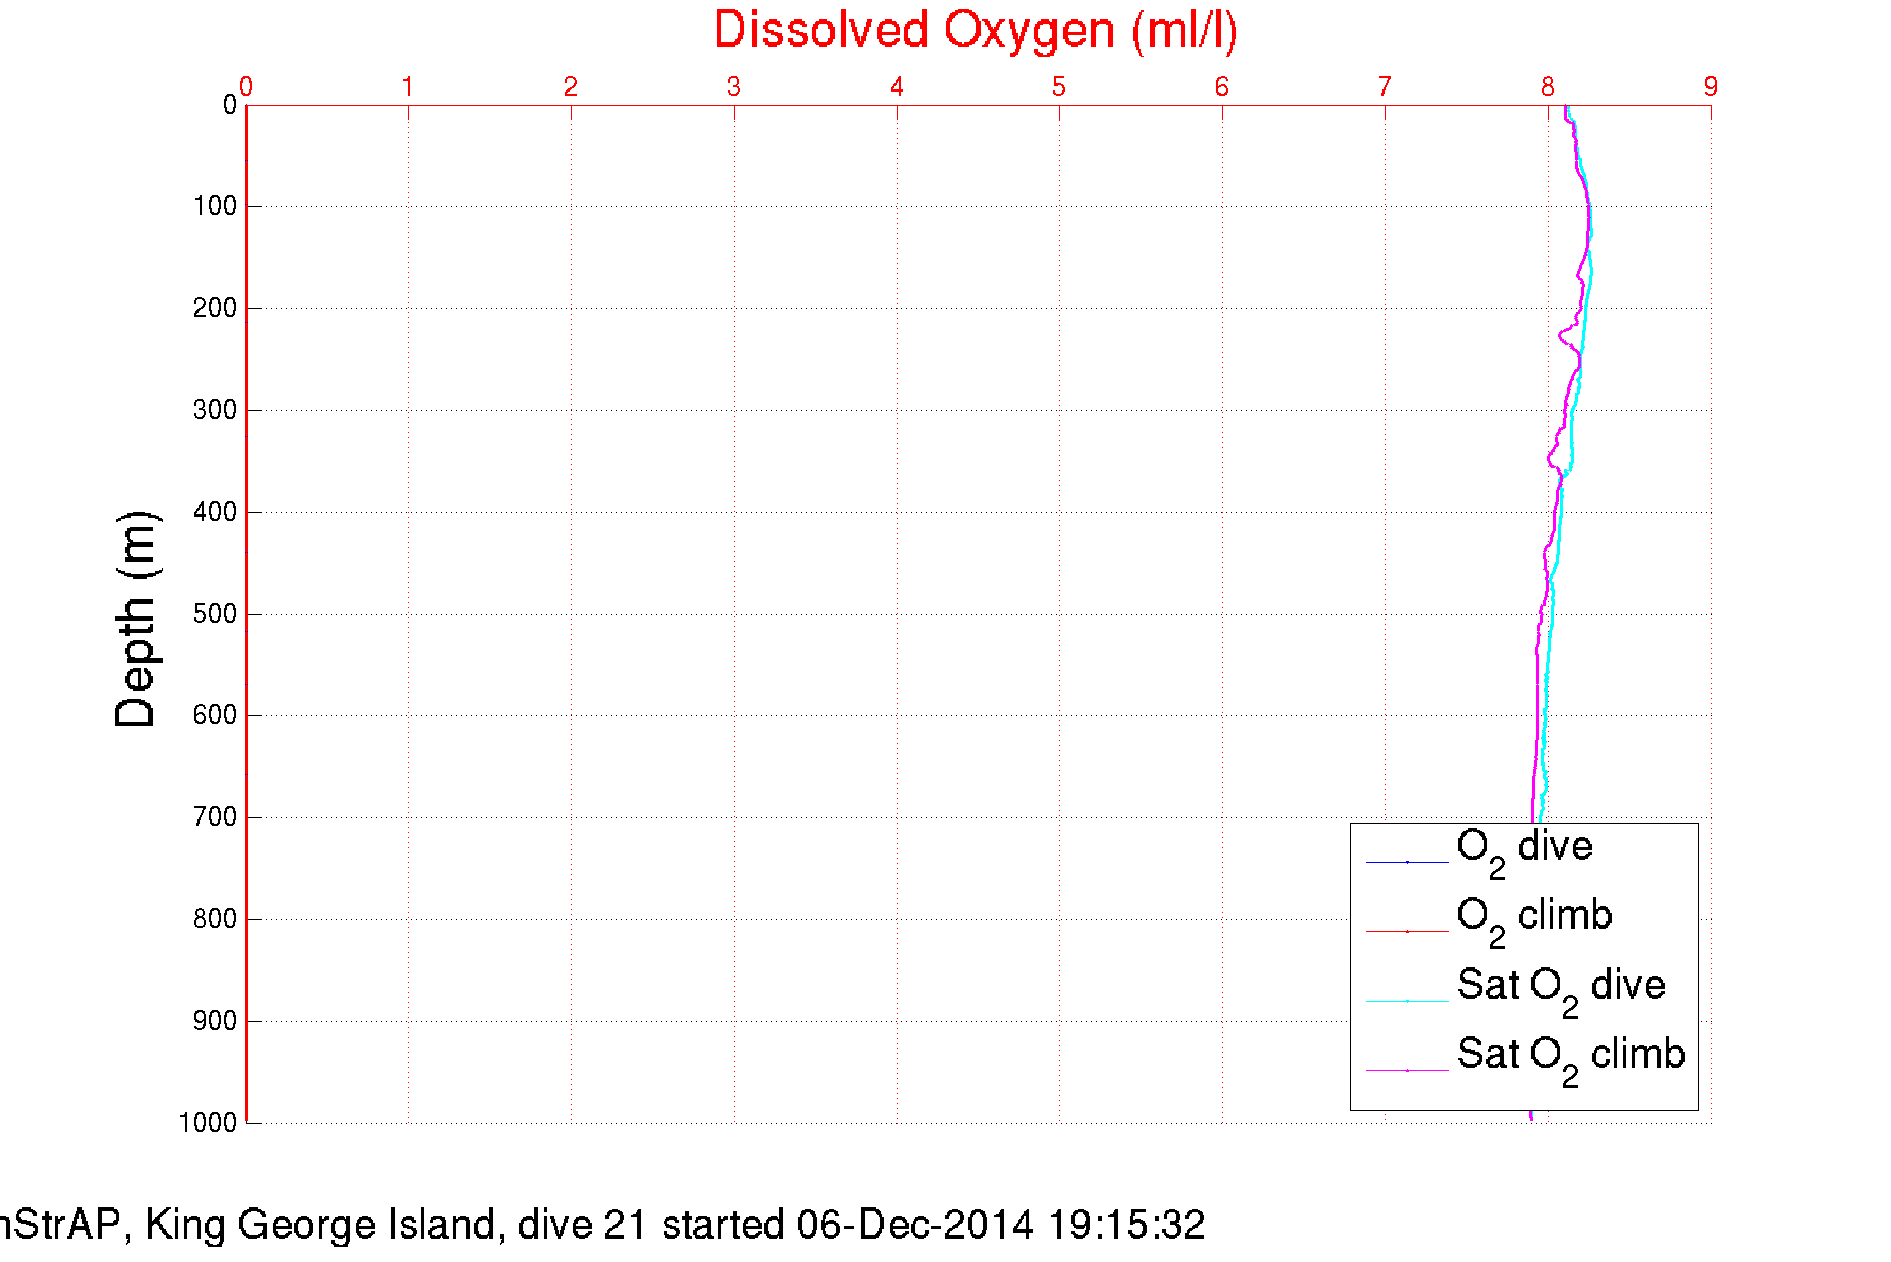Viewport: 1891px width, 1262px height.
Task: Click the magenta line sample in legend
Action: click(1406, 1070)
